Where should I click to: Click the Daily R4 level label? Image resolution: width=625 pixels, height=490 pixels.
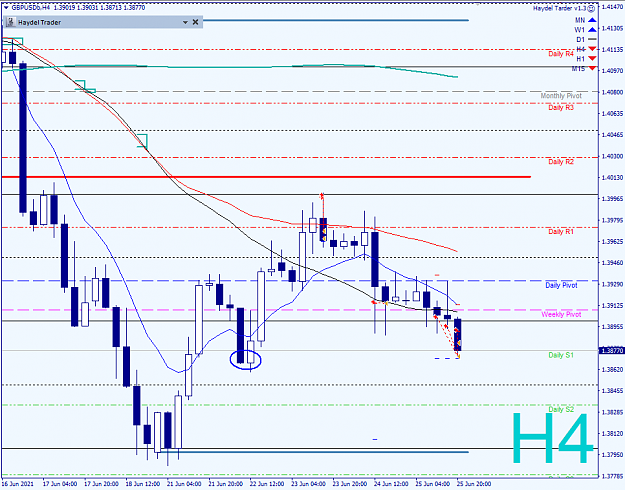(561, 54)
